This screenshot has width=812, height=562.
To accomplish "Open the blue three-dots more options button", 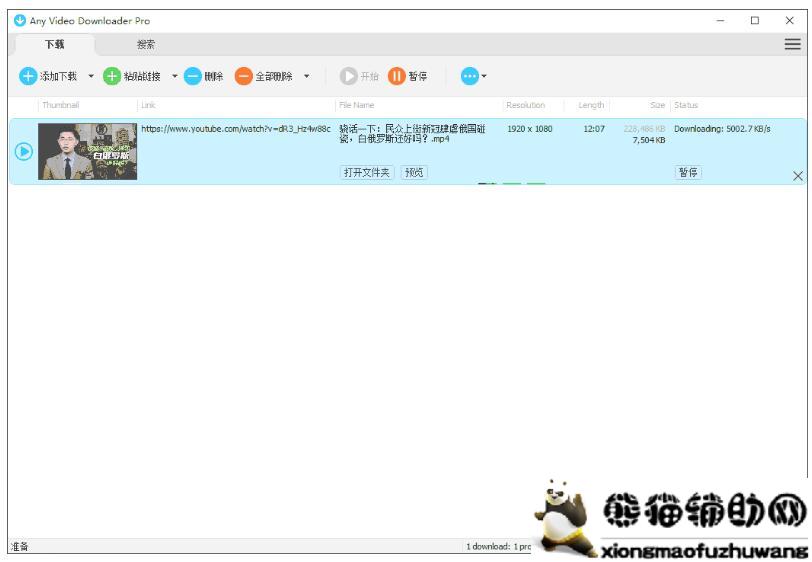I will pos(469,76).
